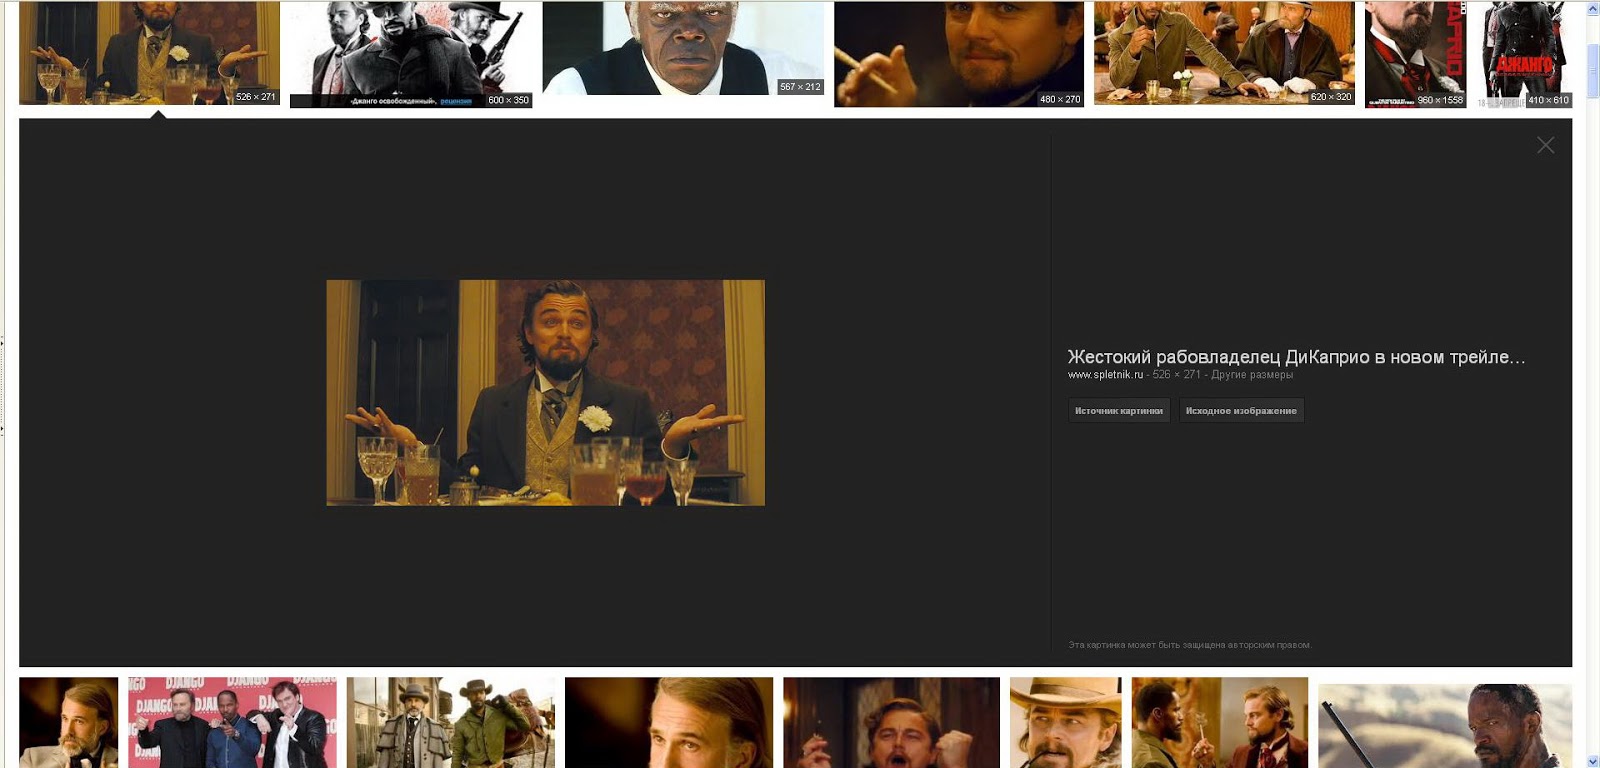Open the bottom thumbnail with the red DJANGO backdrop
Viewport: 1600px width, 768px height.
(232, 722)
